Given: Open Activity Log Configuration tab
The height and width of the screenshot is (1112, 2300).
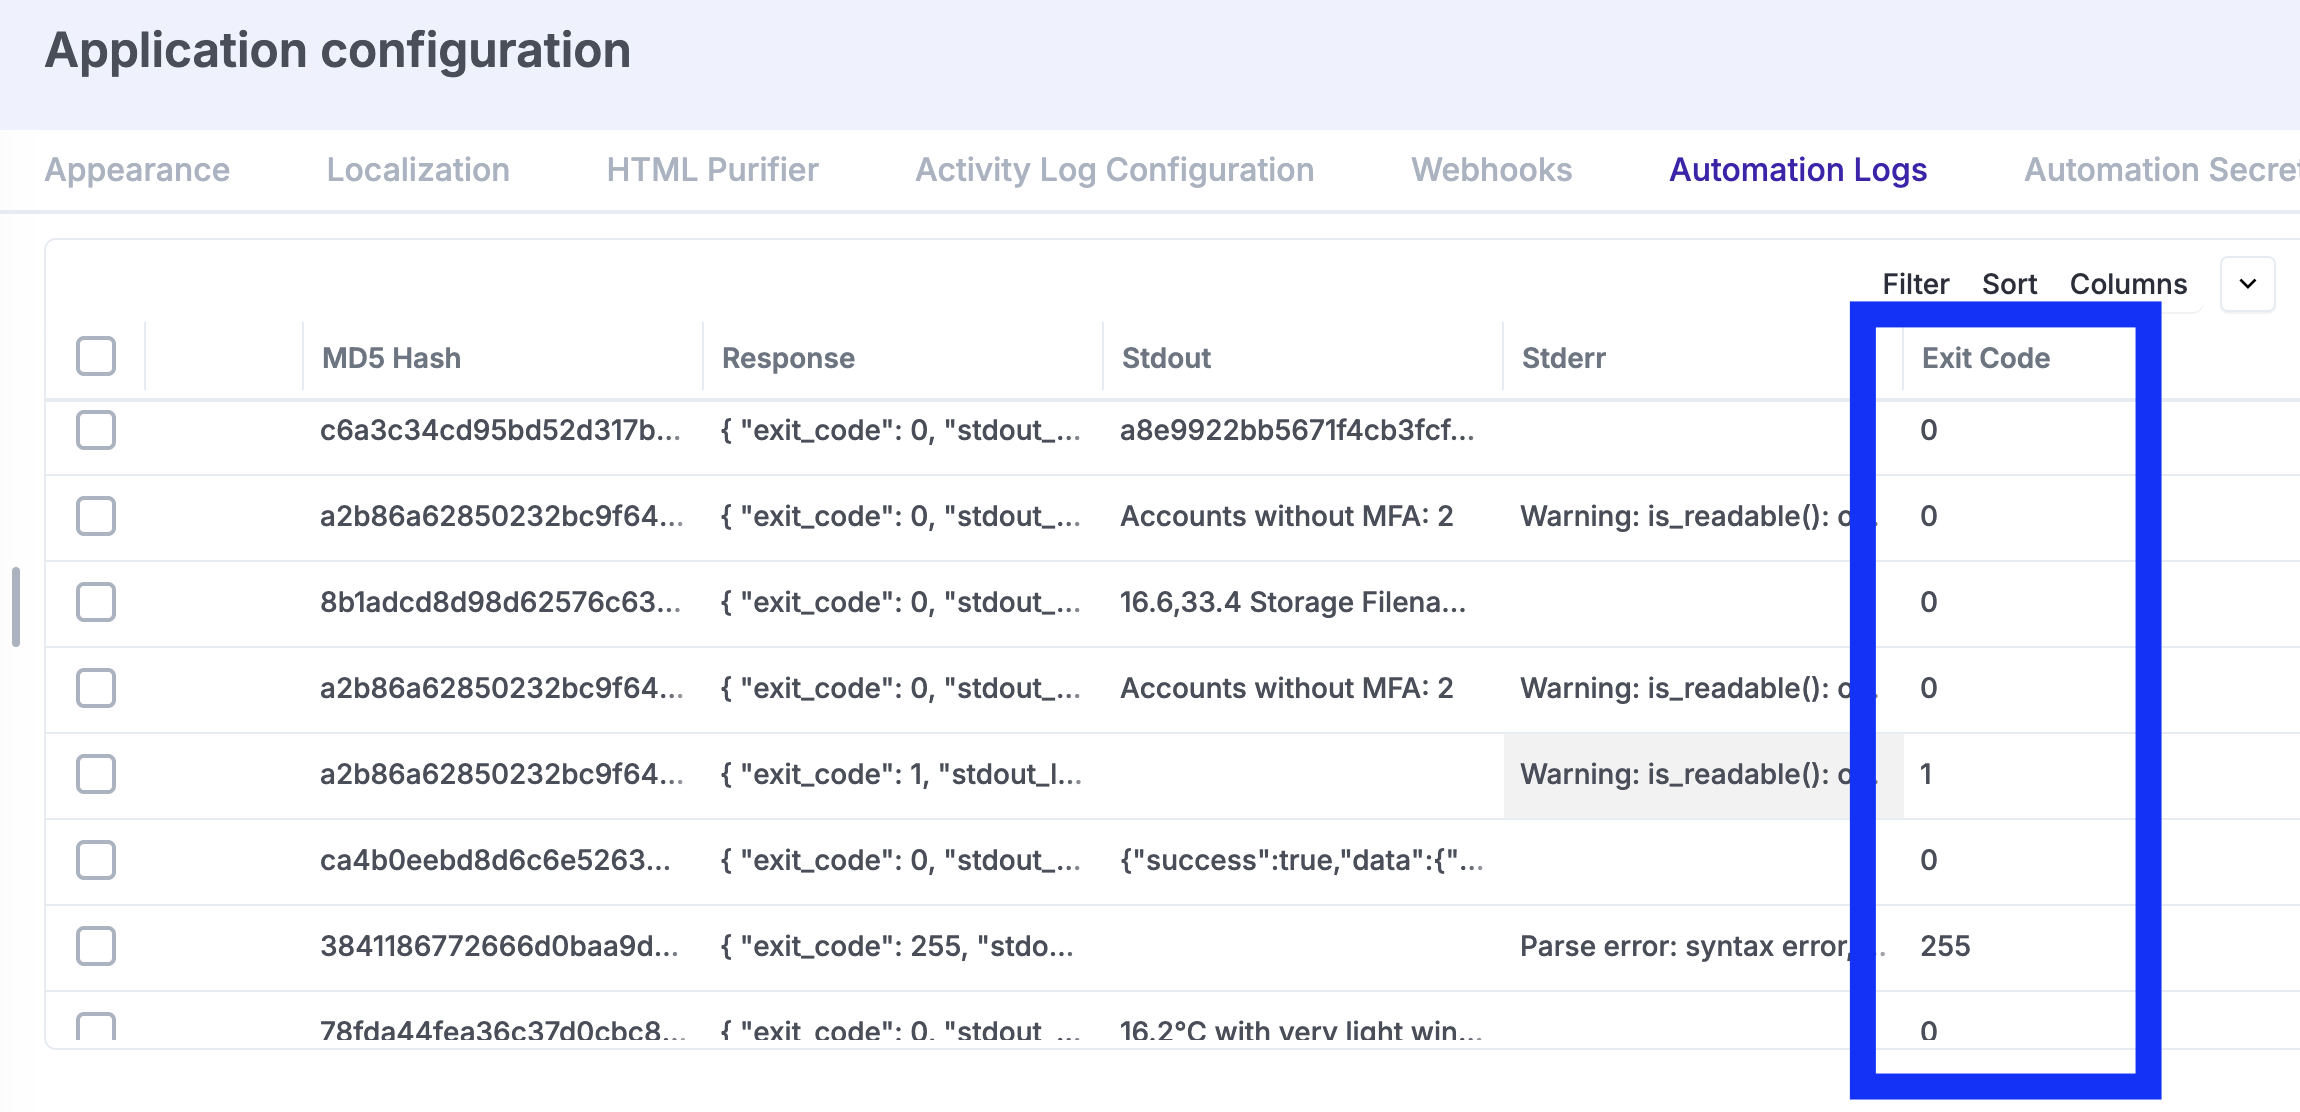Looking at the screenshot, I should [1114, 170].
